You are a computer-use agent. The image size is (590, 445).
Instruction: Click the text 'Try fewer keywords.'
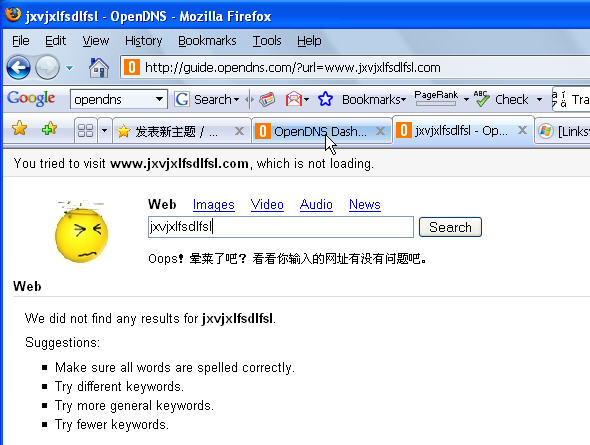[x=112, y=424]
